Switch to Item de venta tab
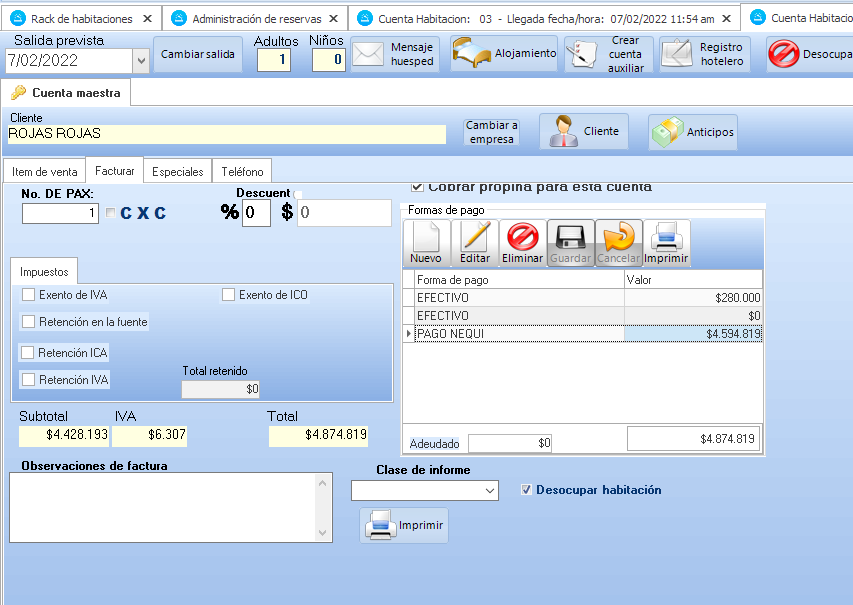 44,172
